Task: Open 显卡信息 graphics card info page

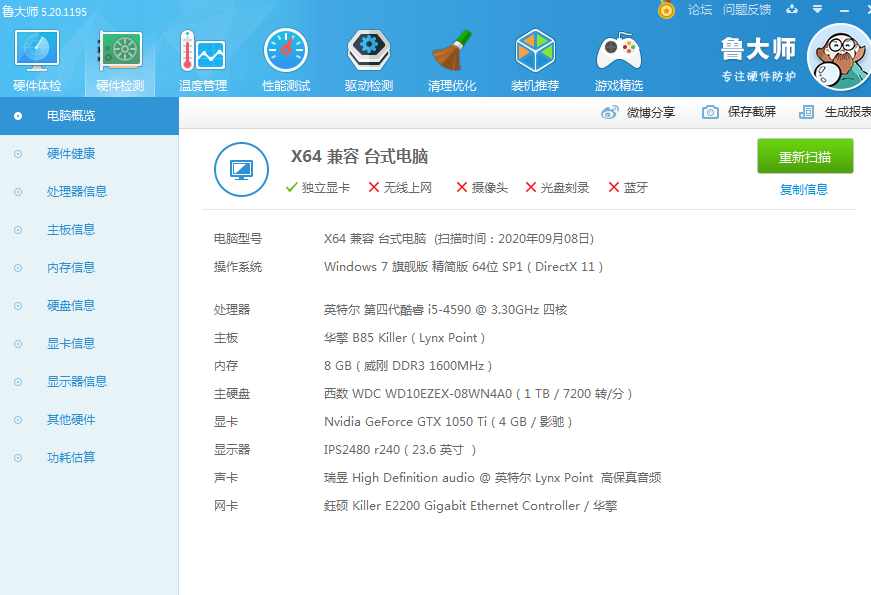Action: [71, 343]
